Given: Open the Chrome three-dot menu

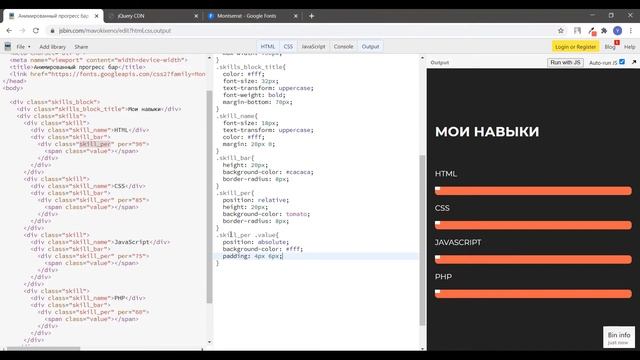Looking at the screenshot, I should pyautogui.click(x=631, y=31).
